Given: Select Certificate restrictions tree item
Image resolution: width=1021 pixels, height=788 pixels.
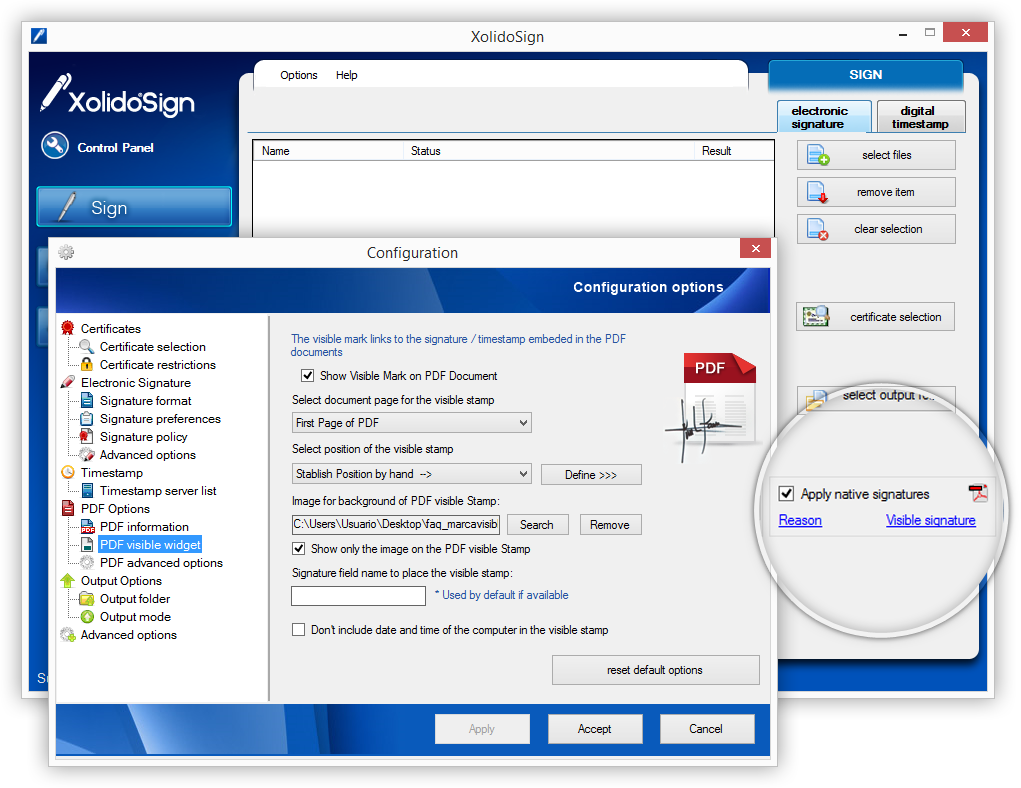Looking at the screenshot, I should click(x=158, y=365).
